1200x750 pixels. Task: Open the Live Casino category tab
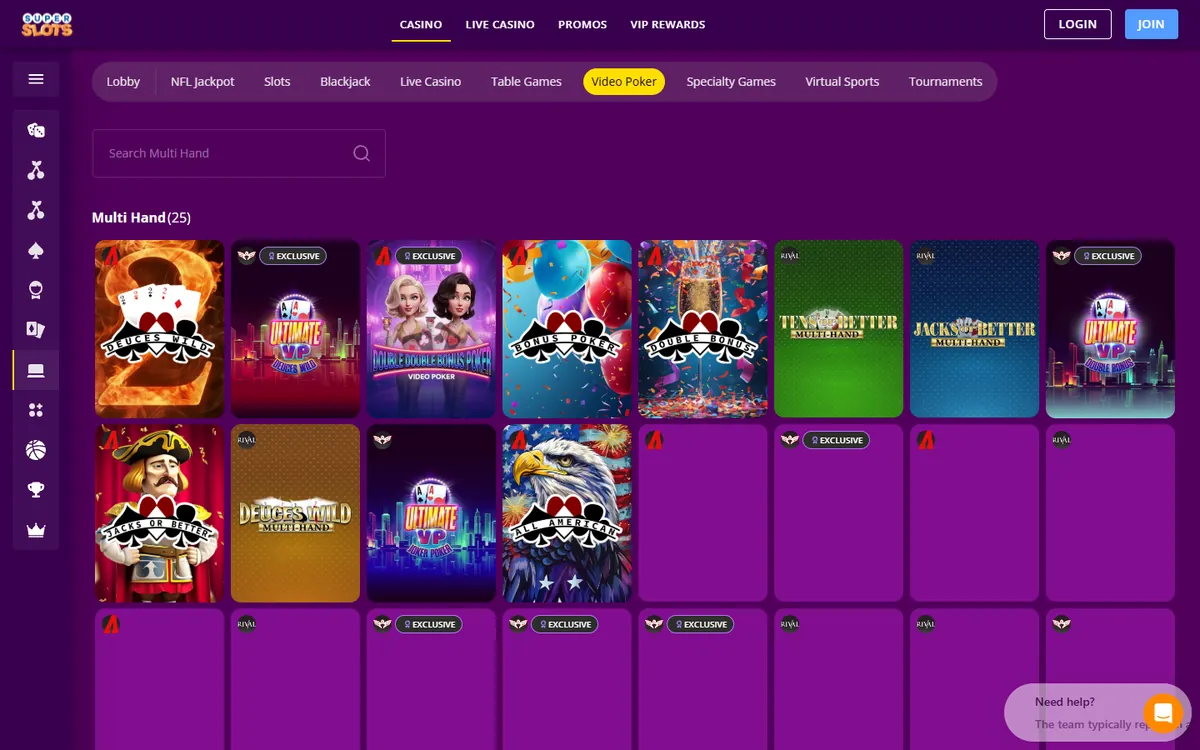(x=431, y=82)
